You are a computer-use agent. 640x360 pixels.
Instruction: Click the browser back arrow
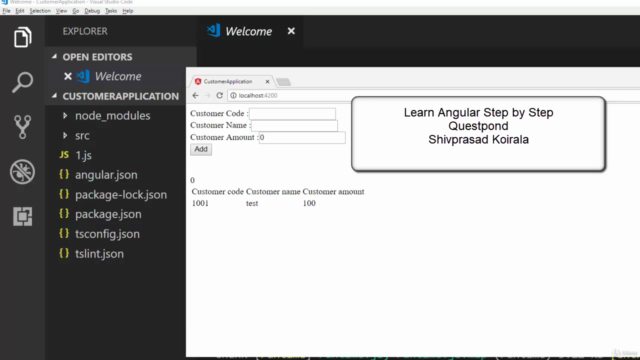pos(196,95)
